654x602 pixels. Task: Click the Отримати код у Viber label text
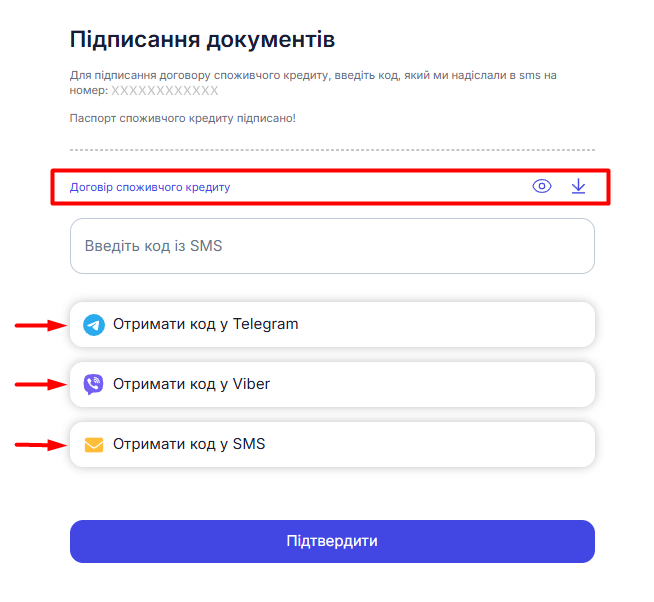(x=192, y=384)
